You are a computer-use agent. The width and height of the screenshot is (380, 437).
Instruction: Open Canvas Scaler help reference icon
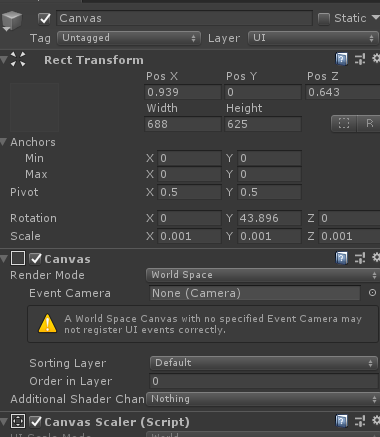[x=341, y=421]
